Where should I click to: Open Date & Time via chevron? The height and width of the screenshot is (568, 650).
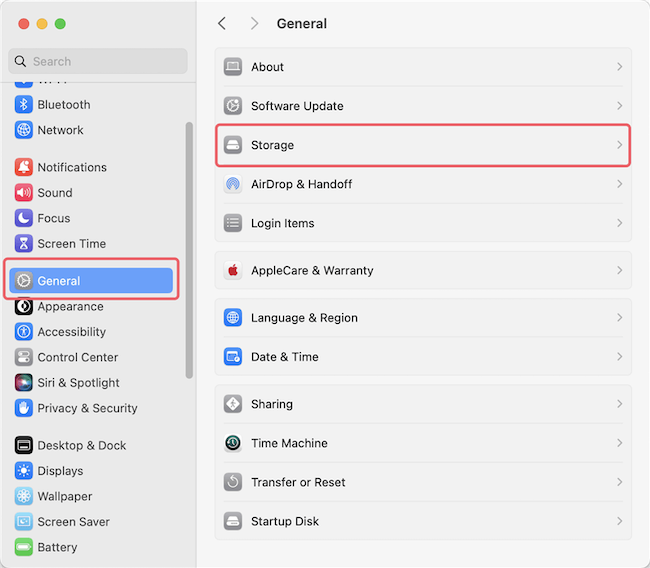tap(619, 357)
